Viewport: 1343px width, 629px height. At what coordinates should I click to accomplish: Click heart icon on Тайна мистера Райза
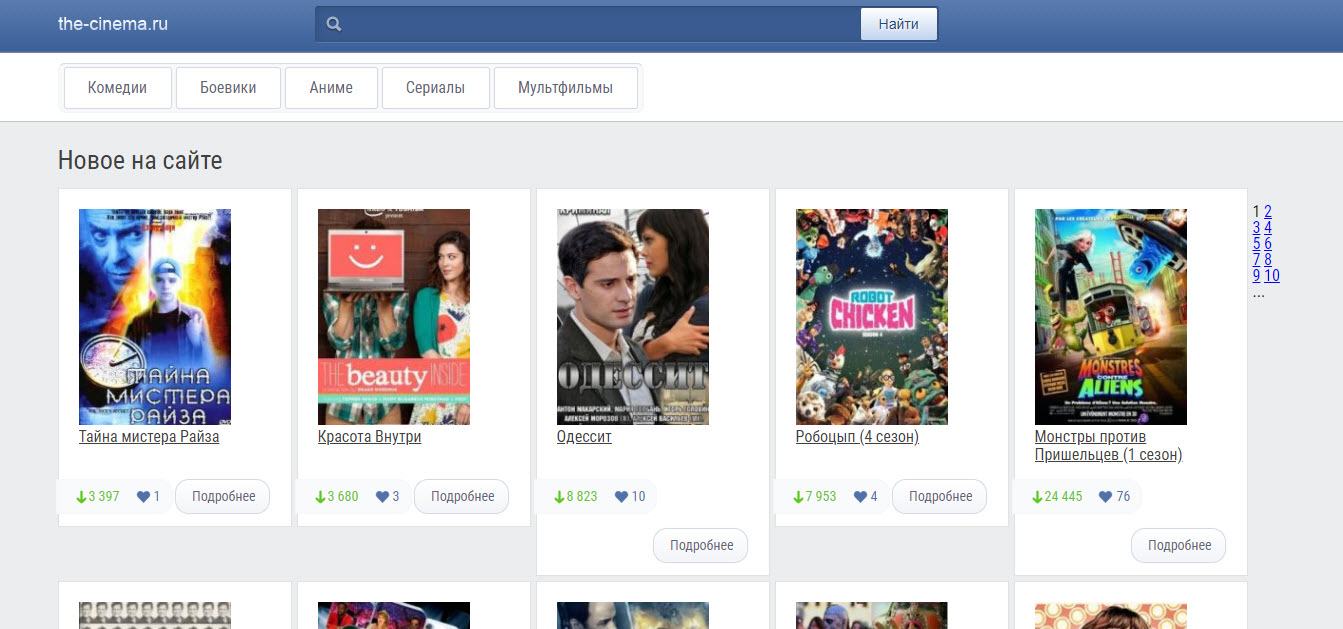click(143, 497)
